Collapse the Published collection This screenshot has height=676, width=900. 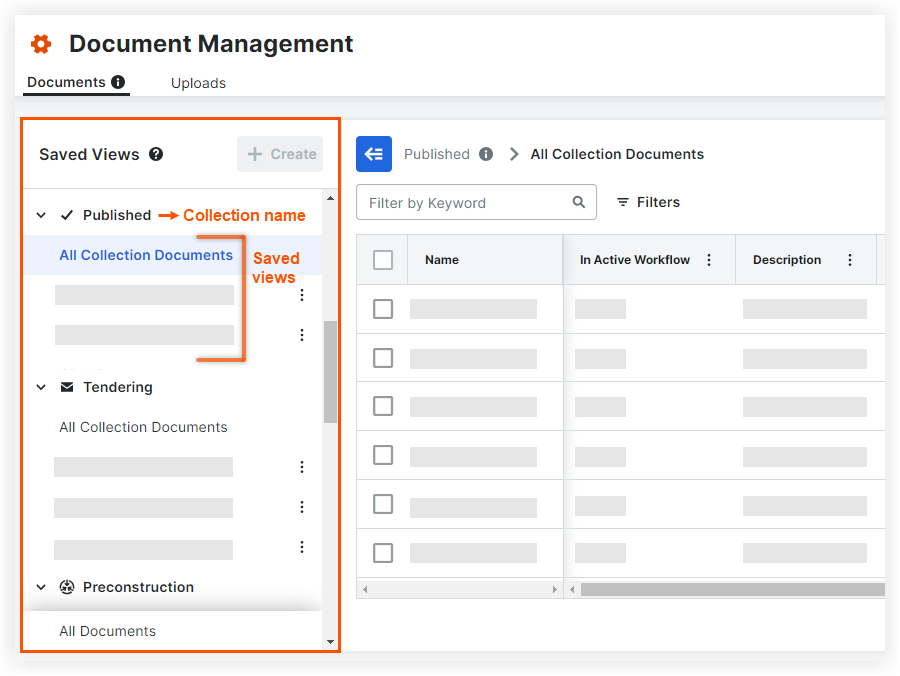click(42, 215)
